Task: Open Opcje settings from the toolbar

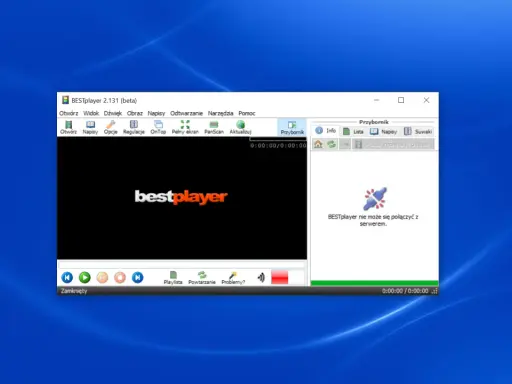Action: (111, 127)
